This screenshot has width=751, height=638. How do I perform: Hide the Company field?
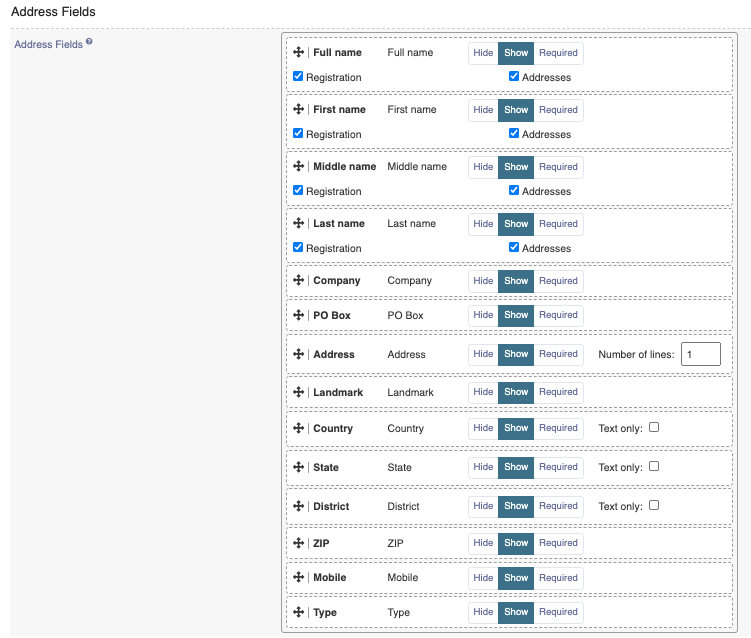tap(483, 281)
